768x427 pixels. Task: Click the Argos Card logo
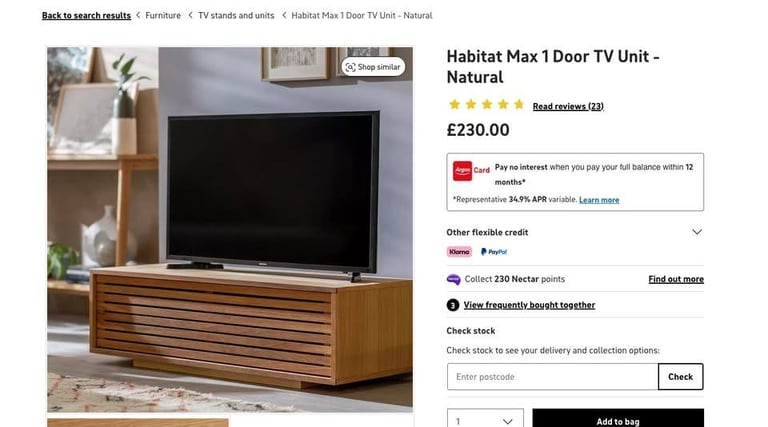471,171
